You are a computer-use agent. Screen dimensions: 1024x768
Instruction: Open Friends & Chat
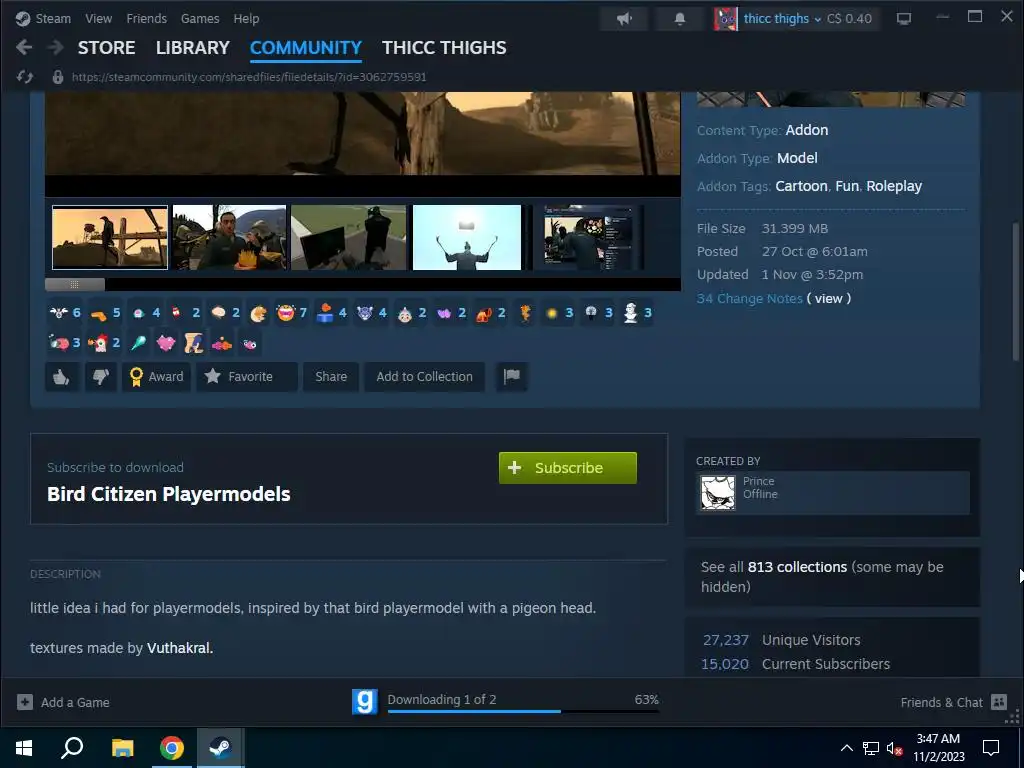pyautogui.click(x=953, y=702)
